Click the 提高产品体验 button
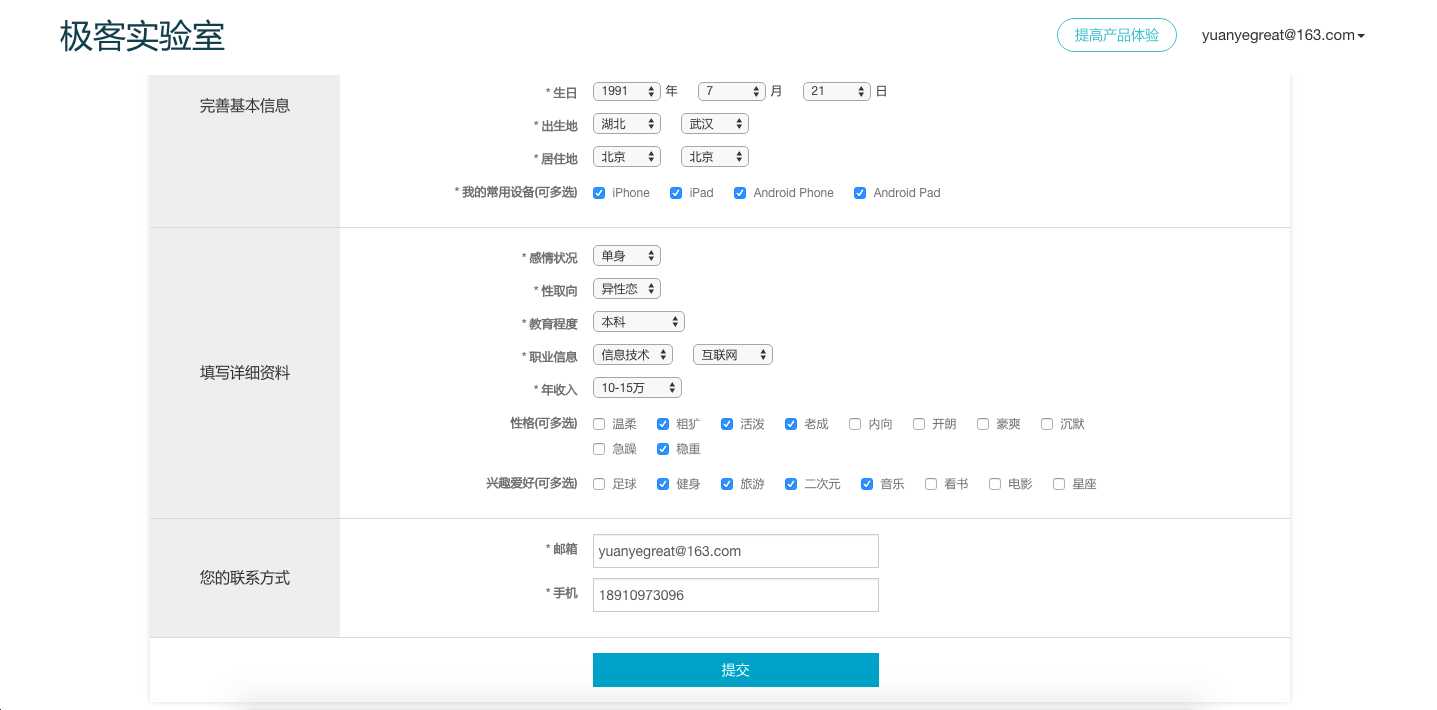 click(1117, 35)
